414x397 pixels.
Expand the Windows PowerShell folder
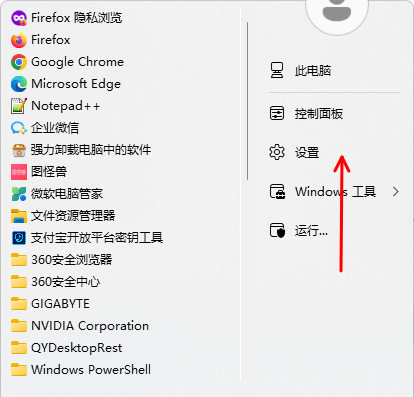[81, 370]
